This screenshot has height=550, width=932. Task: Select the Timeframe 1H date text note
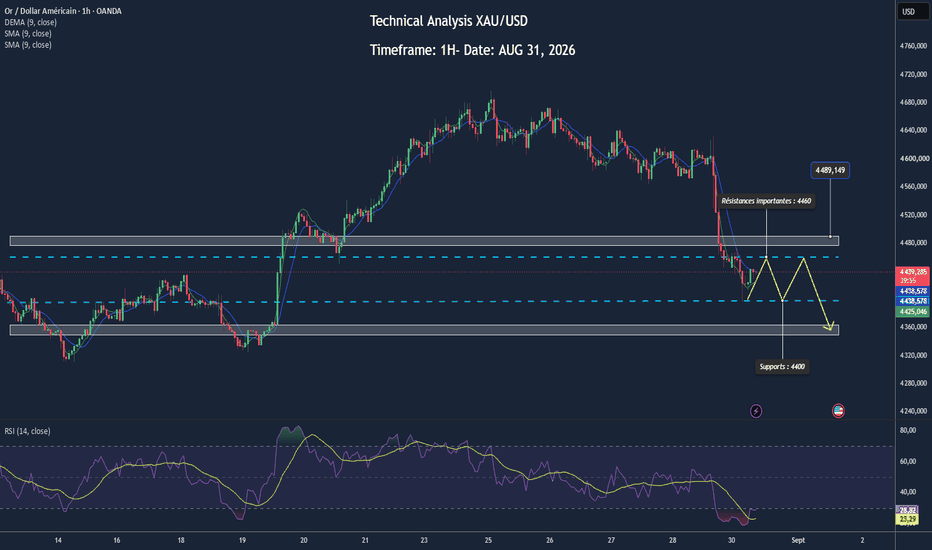click(x=473, y=51)
